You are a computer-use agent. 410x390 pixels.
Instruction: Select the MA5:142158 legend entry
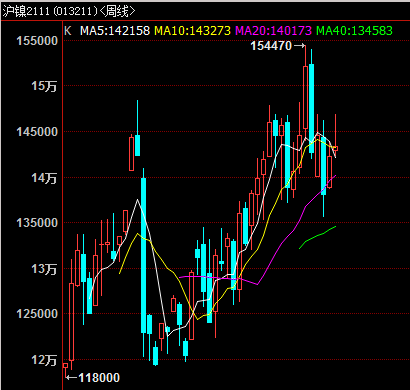tap(115, 31)
